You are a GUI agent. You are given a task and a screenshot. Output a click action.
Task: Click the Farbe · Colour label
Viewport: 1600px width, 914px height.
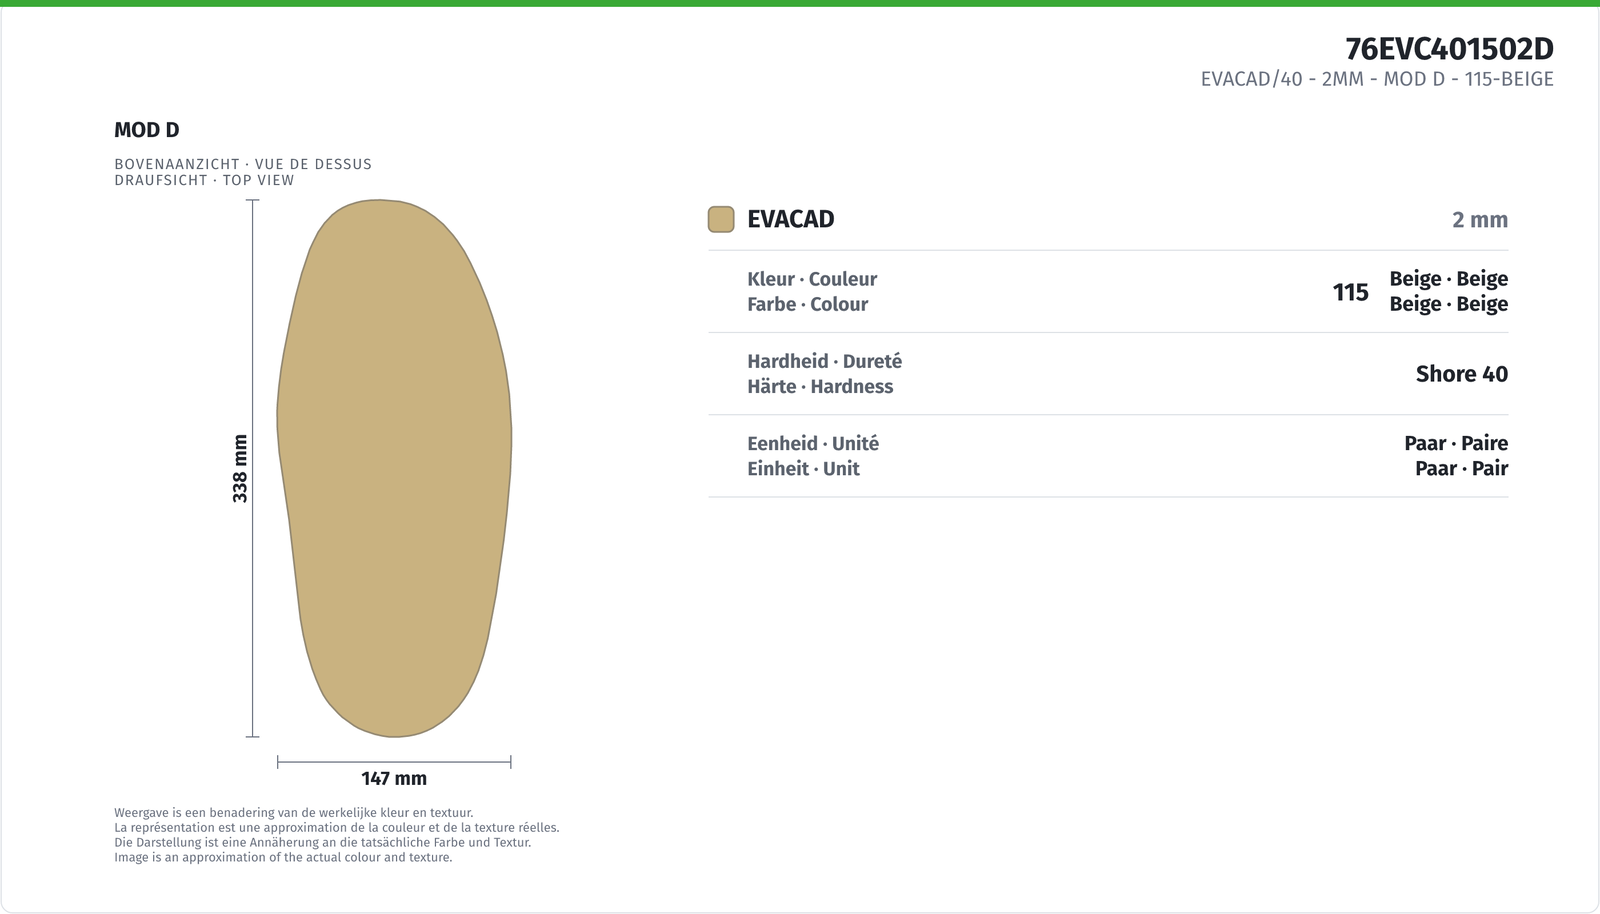tap(807, 304)
